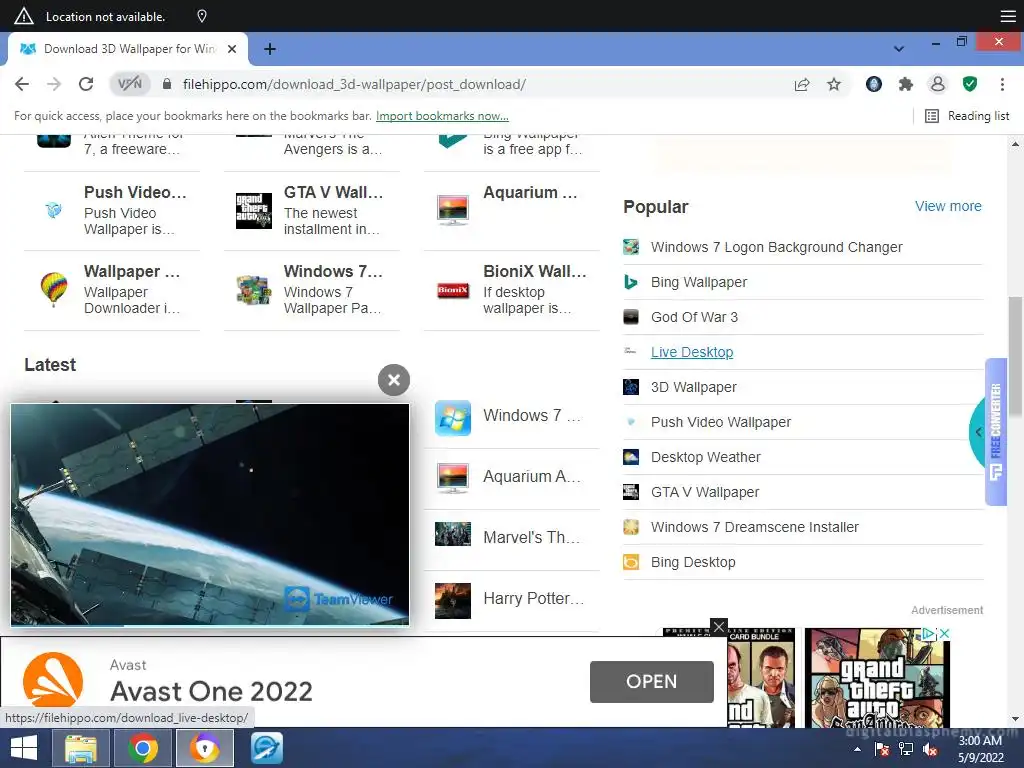This screenshot has height=768, width=1024.
Task: Close the Avast banner ad
Action: point(718,627)
